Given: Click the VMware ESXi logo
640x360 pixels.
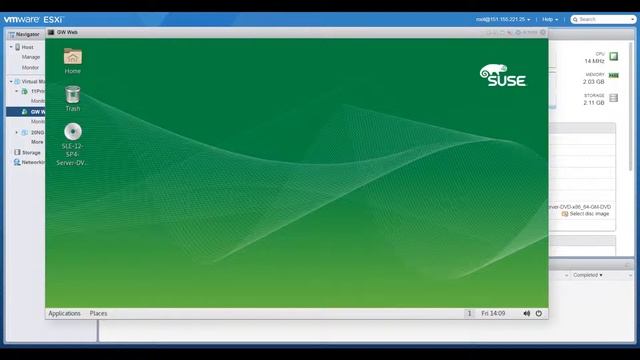Looking at the screenshot, I should (33, 19).
